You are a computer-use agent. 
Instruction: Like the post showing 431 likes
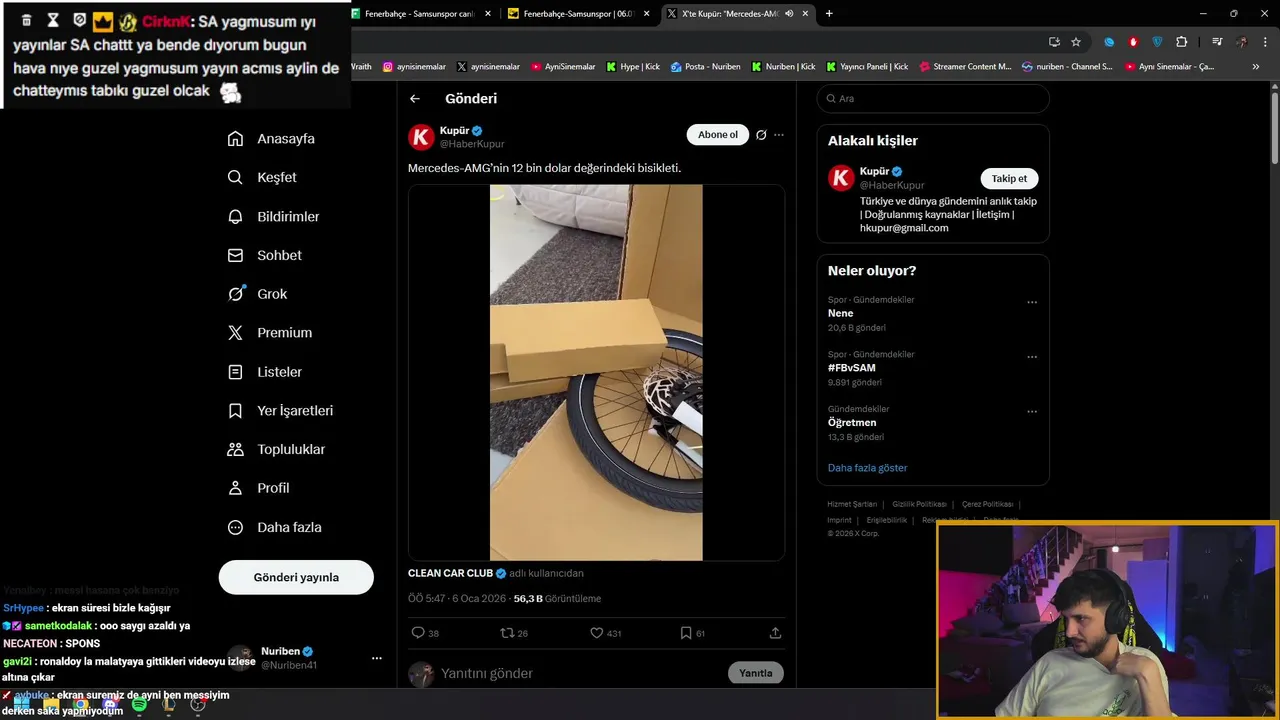(x=597, y=633)
